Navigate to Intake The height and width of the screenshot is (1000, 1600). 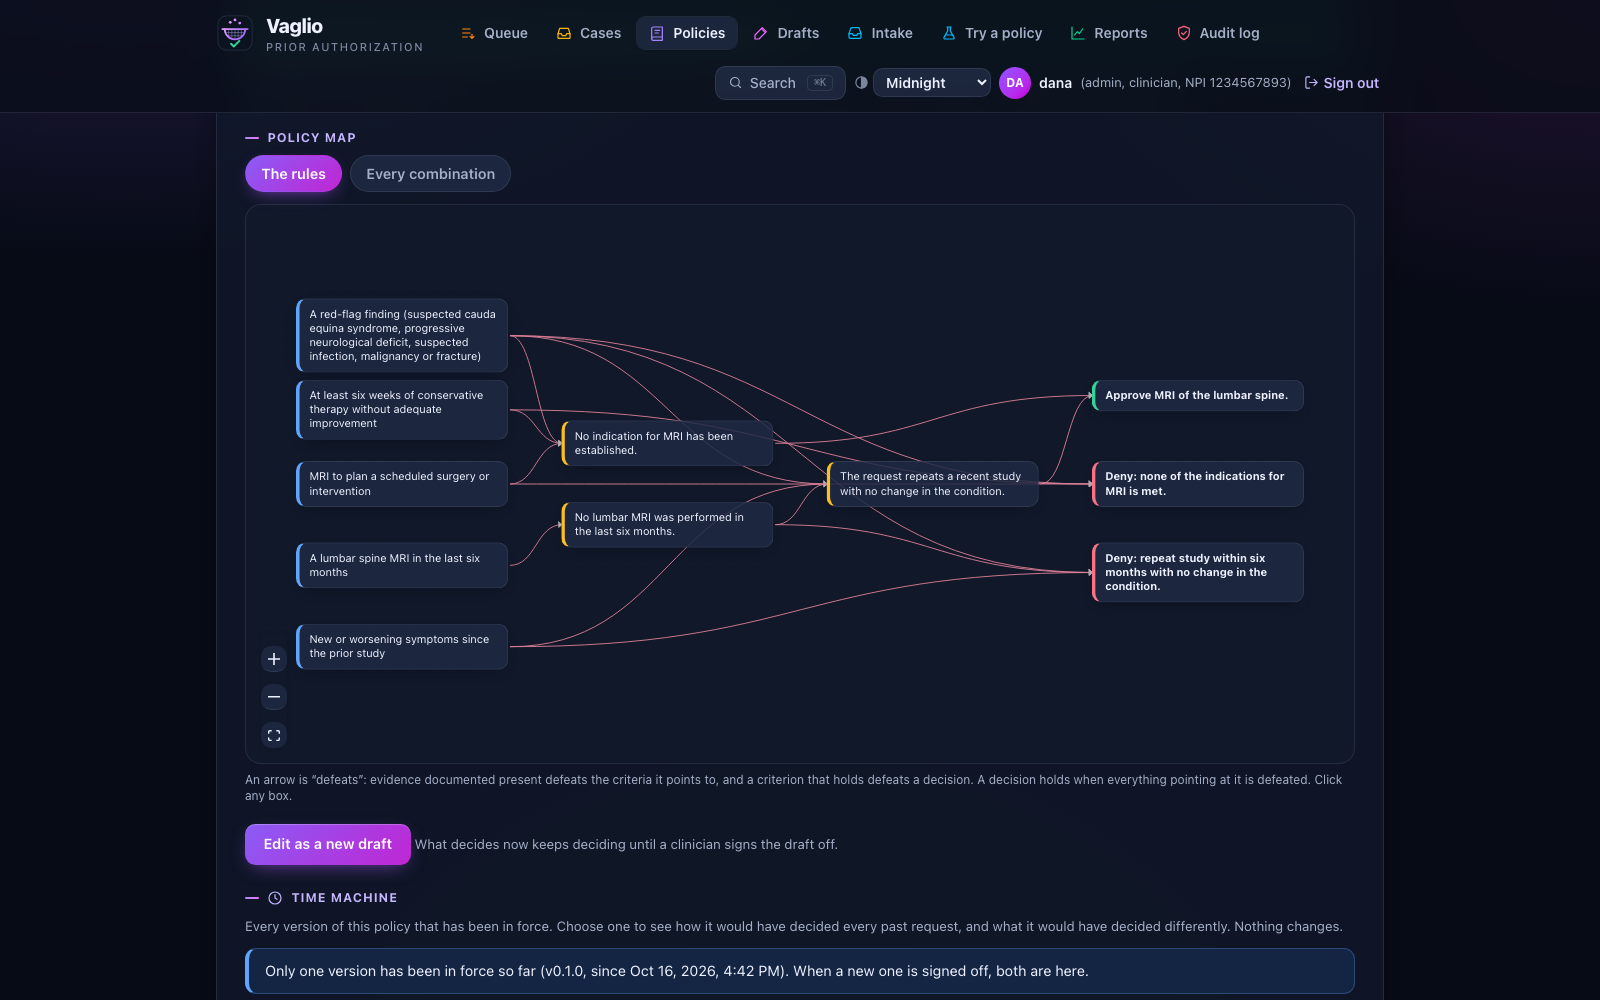click(x=880, y=33)
